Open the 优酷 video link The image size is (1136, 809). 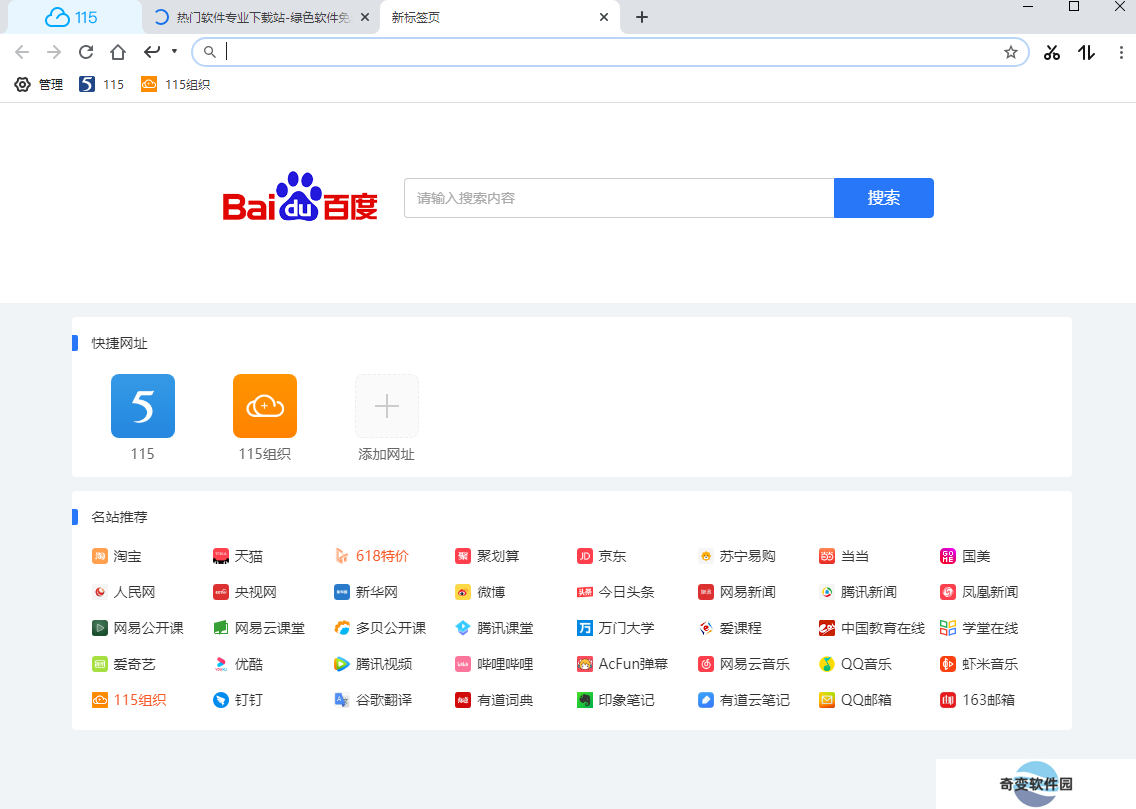click(x=238, y=664)
